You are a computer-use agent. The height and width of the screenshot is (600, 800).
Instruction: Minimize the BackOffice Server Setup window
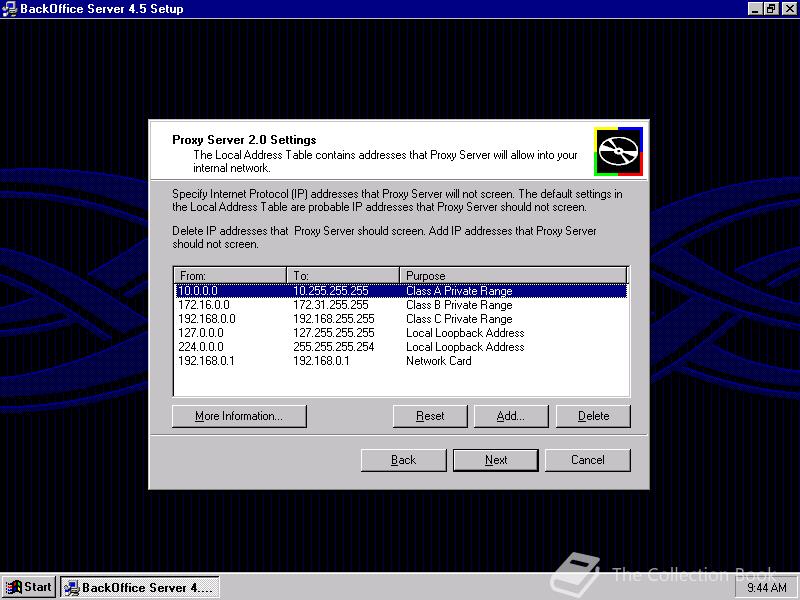[755, 9]
